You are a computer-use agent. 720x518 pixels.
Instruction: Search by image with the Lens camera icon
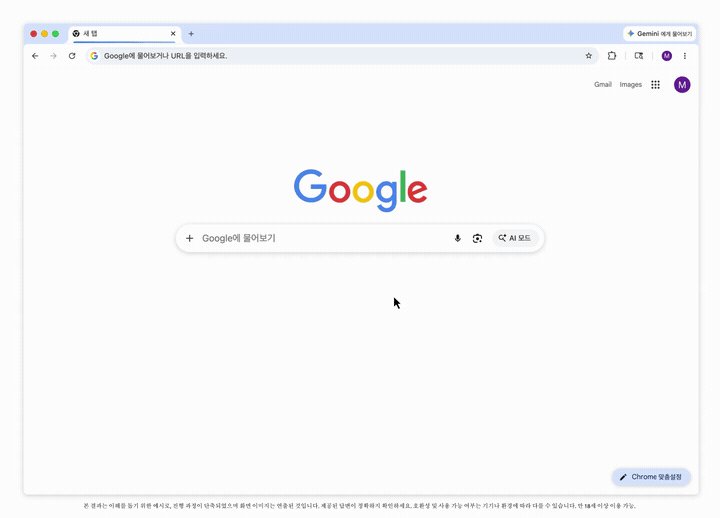point(478,238)
